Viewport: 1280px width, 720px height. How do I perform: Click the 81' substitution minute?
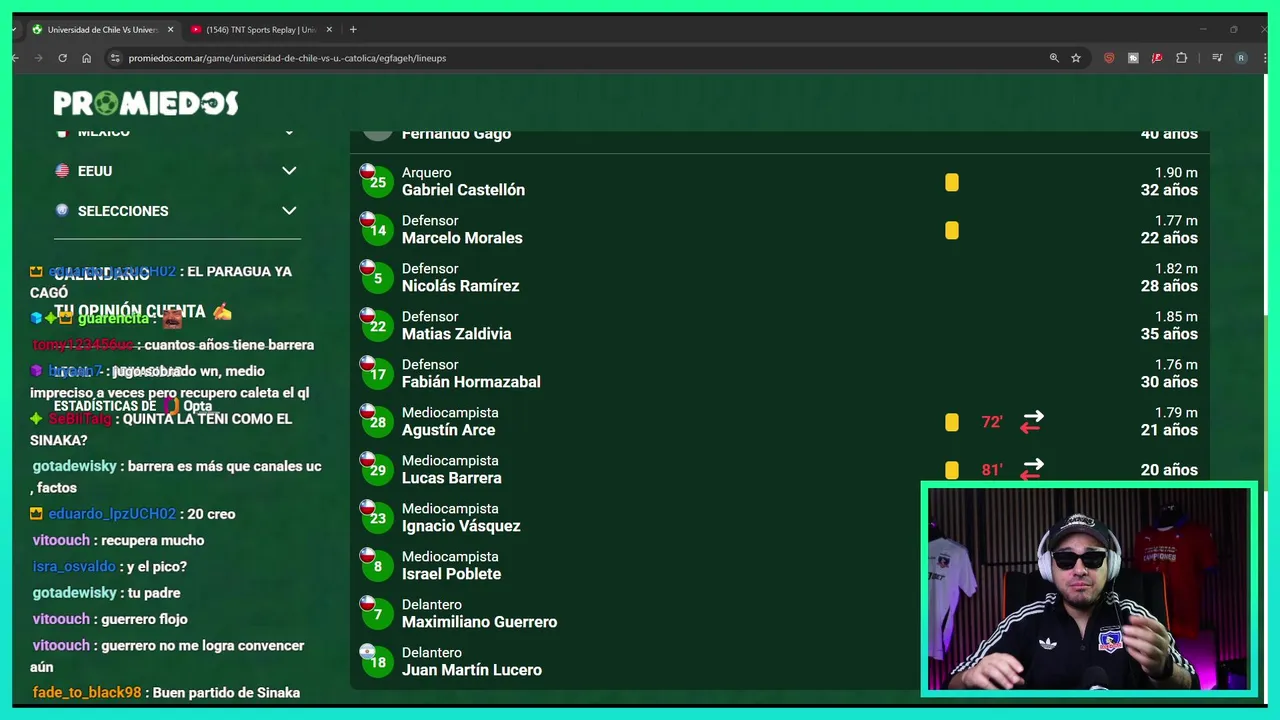992,470
